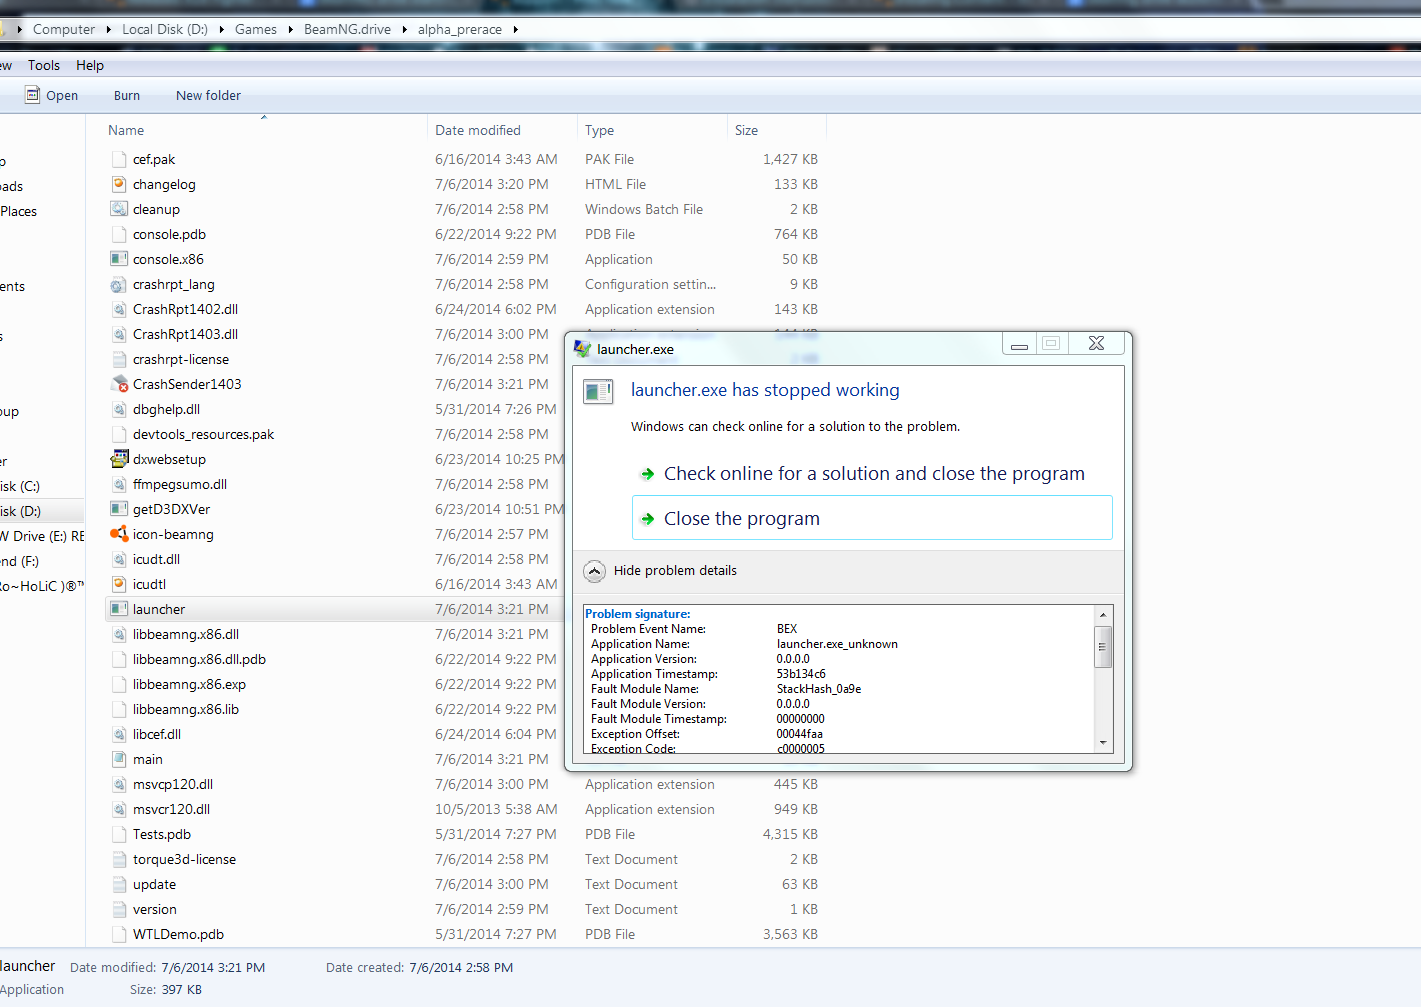Image resolution: width=1421 pixels, height=1007 pixels.
Task: Select the libbeamng.x86.dll.pdb file name
Action: point(199,659)
